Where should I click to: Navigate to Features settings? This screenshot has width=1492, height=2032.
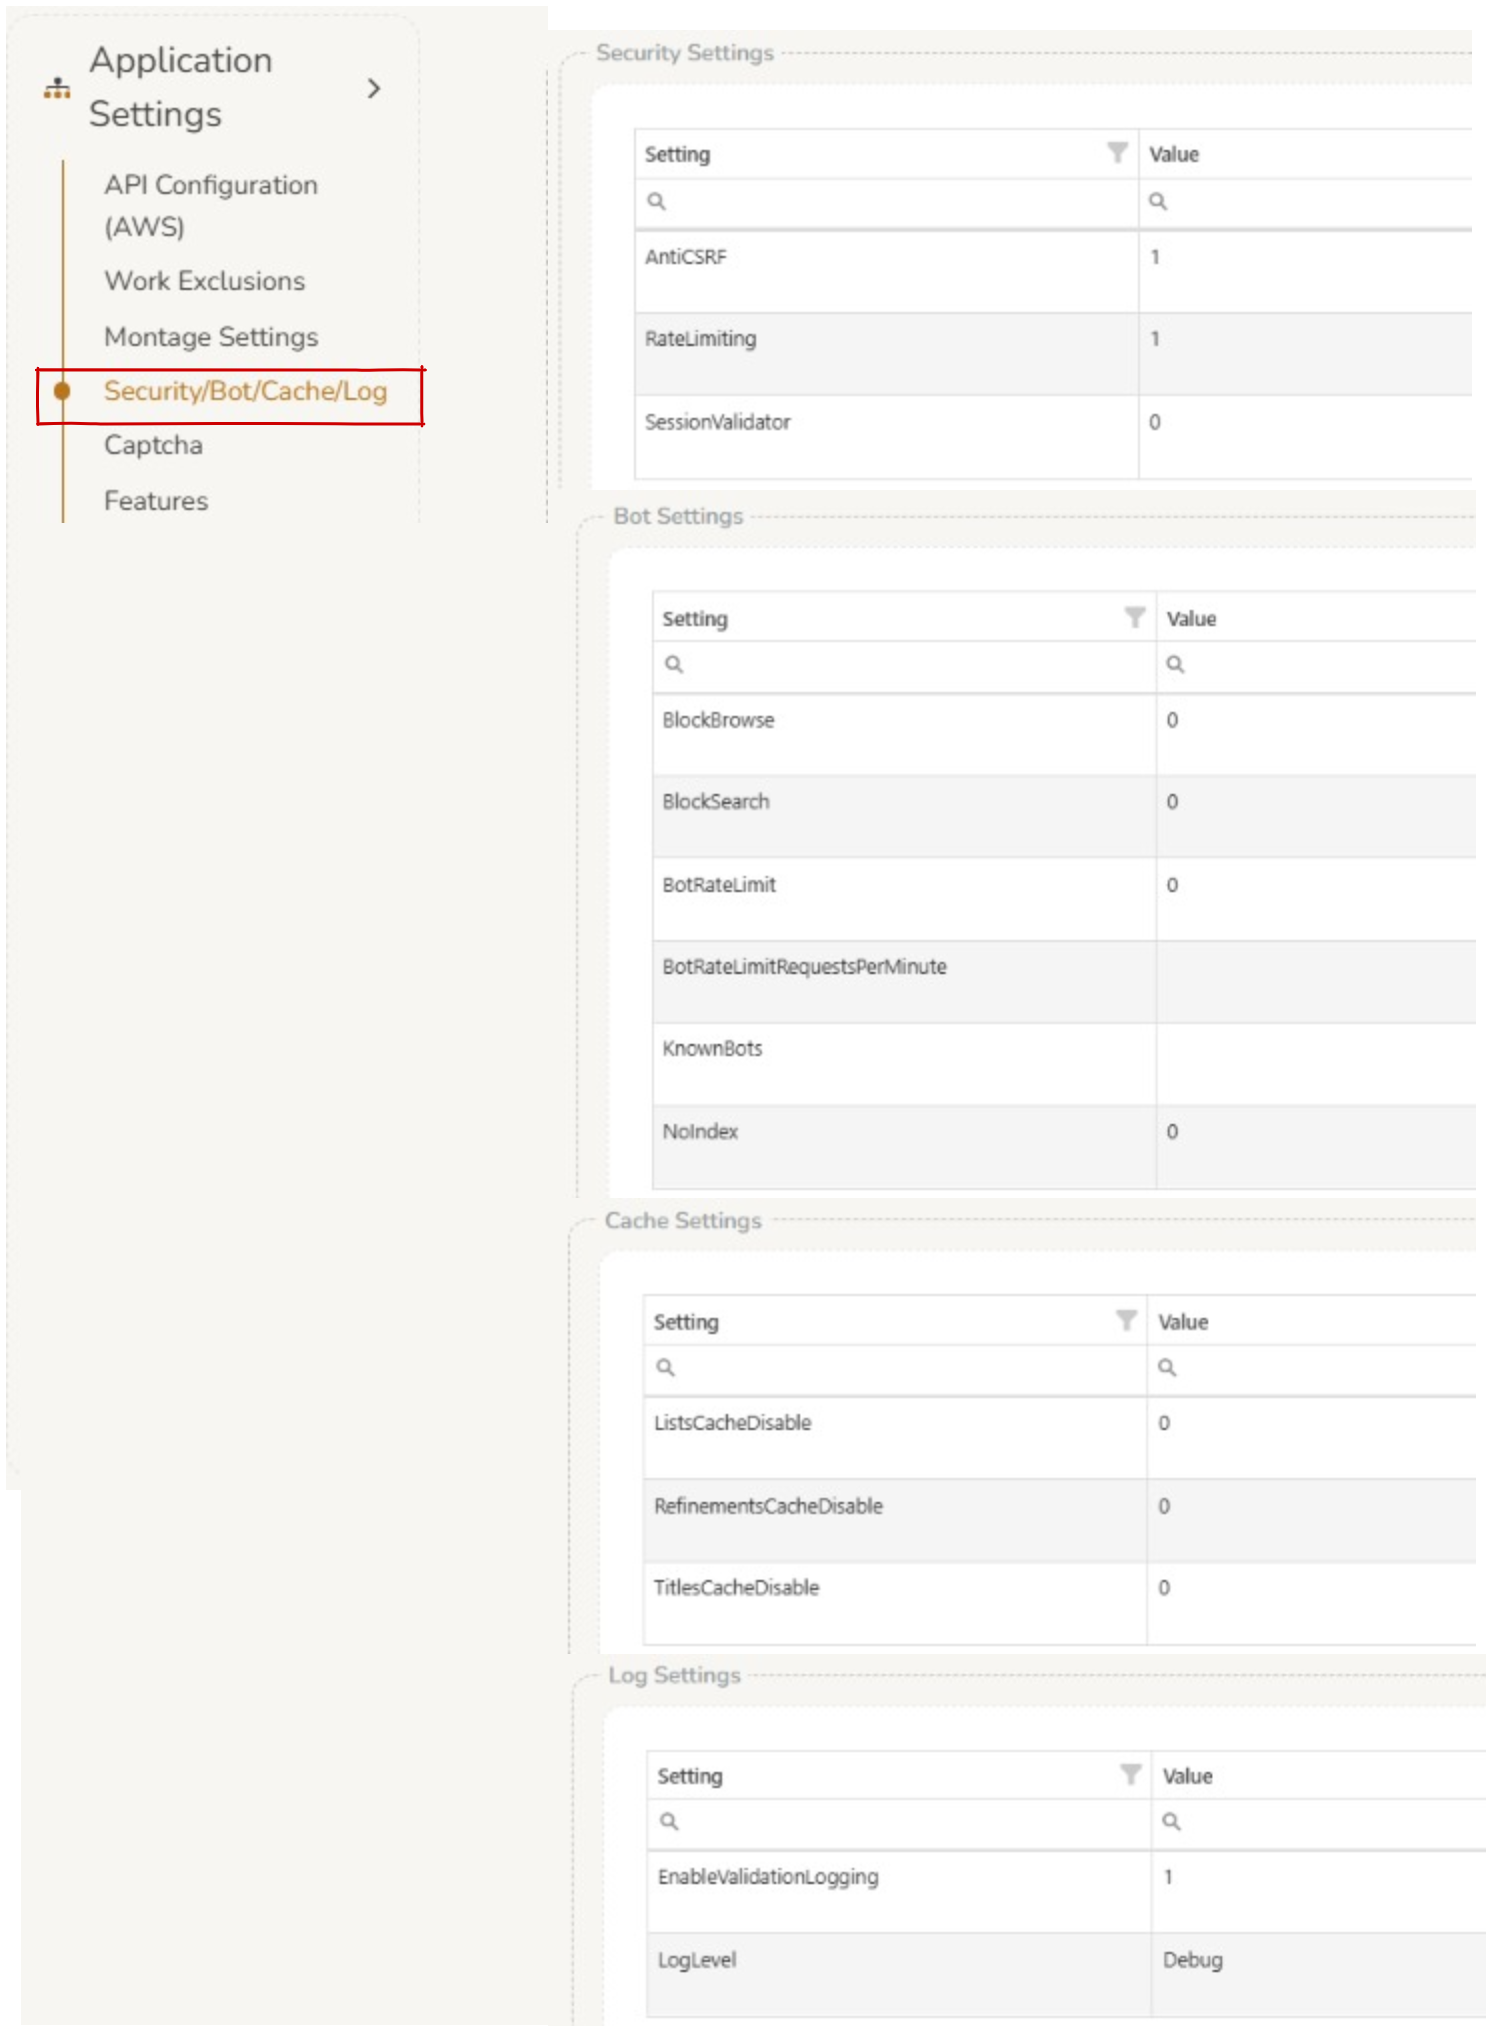(x=156, y=501)
